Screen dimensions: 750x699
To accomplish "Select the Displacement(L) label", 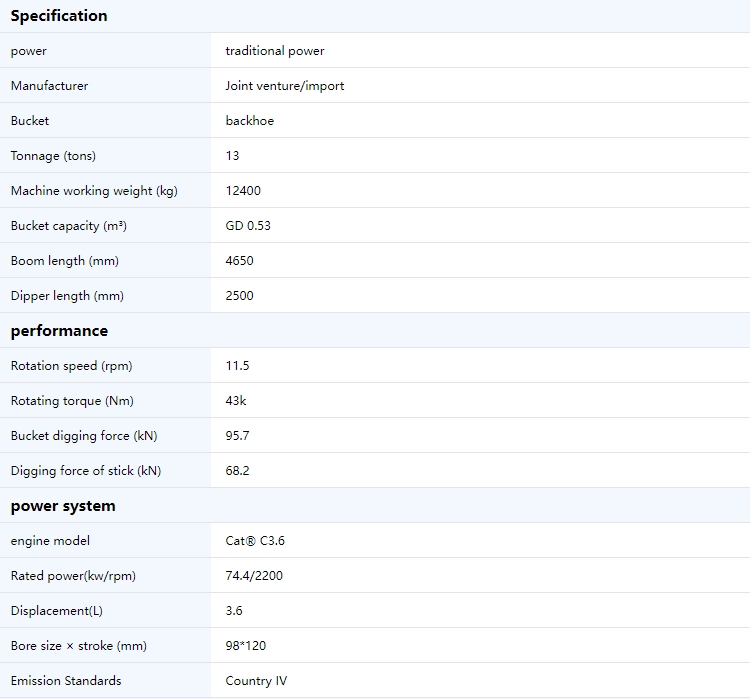I will (57, 611).
